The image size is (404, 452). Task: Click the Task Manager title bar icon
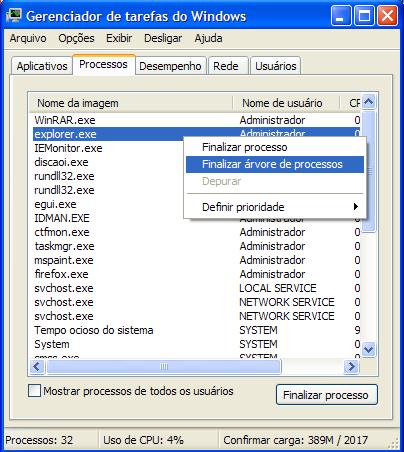pyautogui.click(x=14, y=16)
